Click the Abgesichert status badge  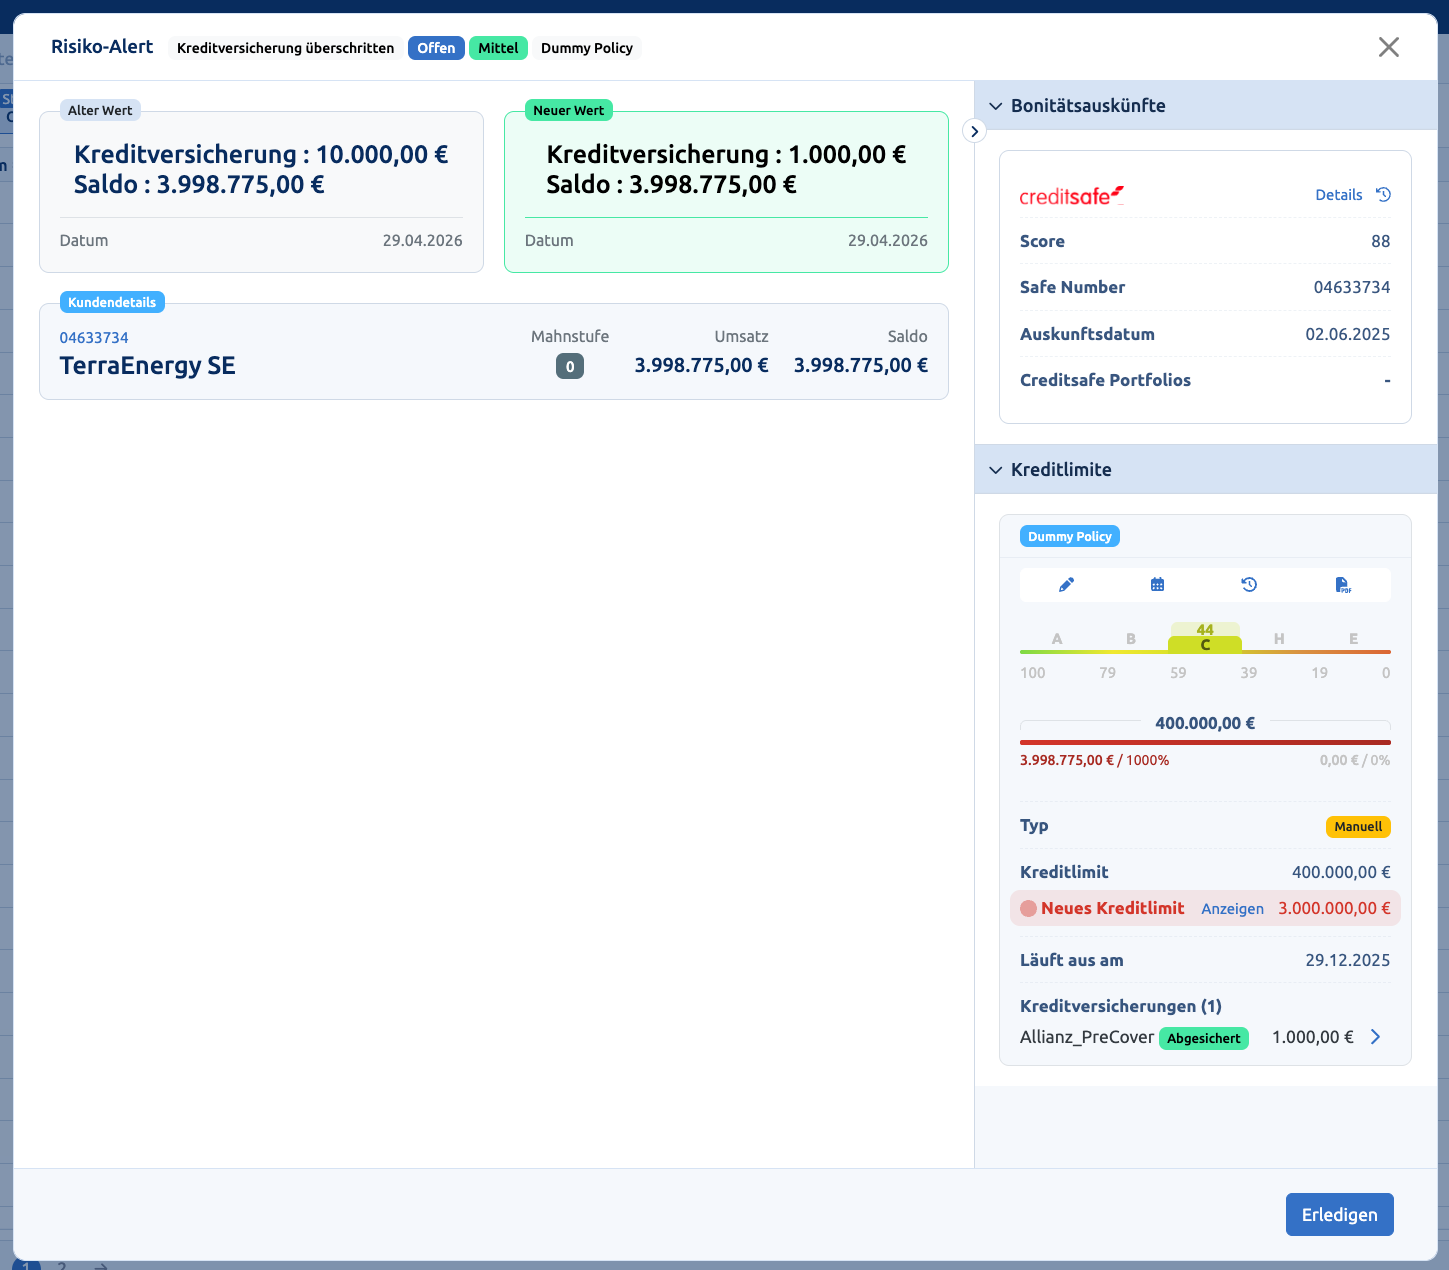coord(1204,1038)
